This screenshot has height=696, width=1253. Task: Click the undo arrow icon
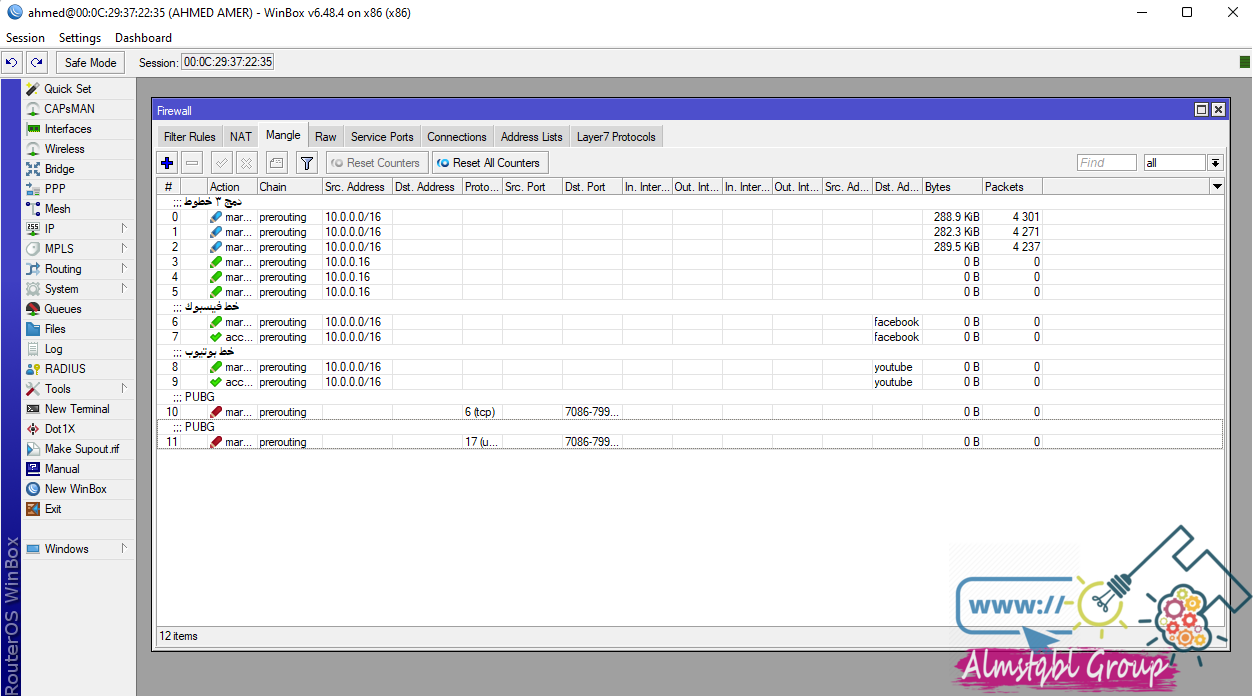(x=12, y=62)
